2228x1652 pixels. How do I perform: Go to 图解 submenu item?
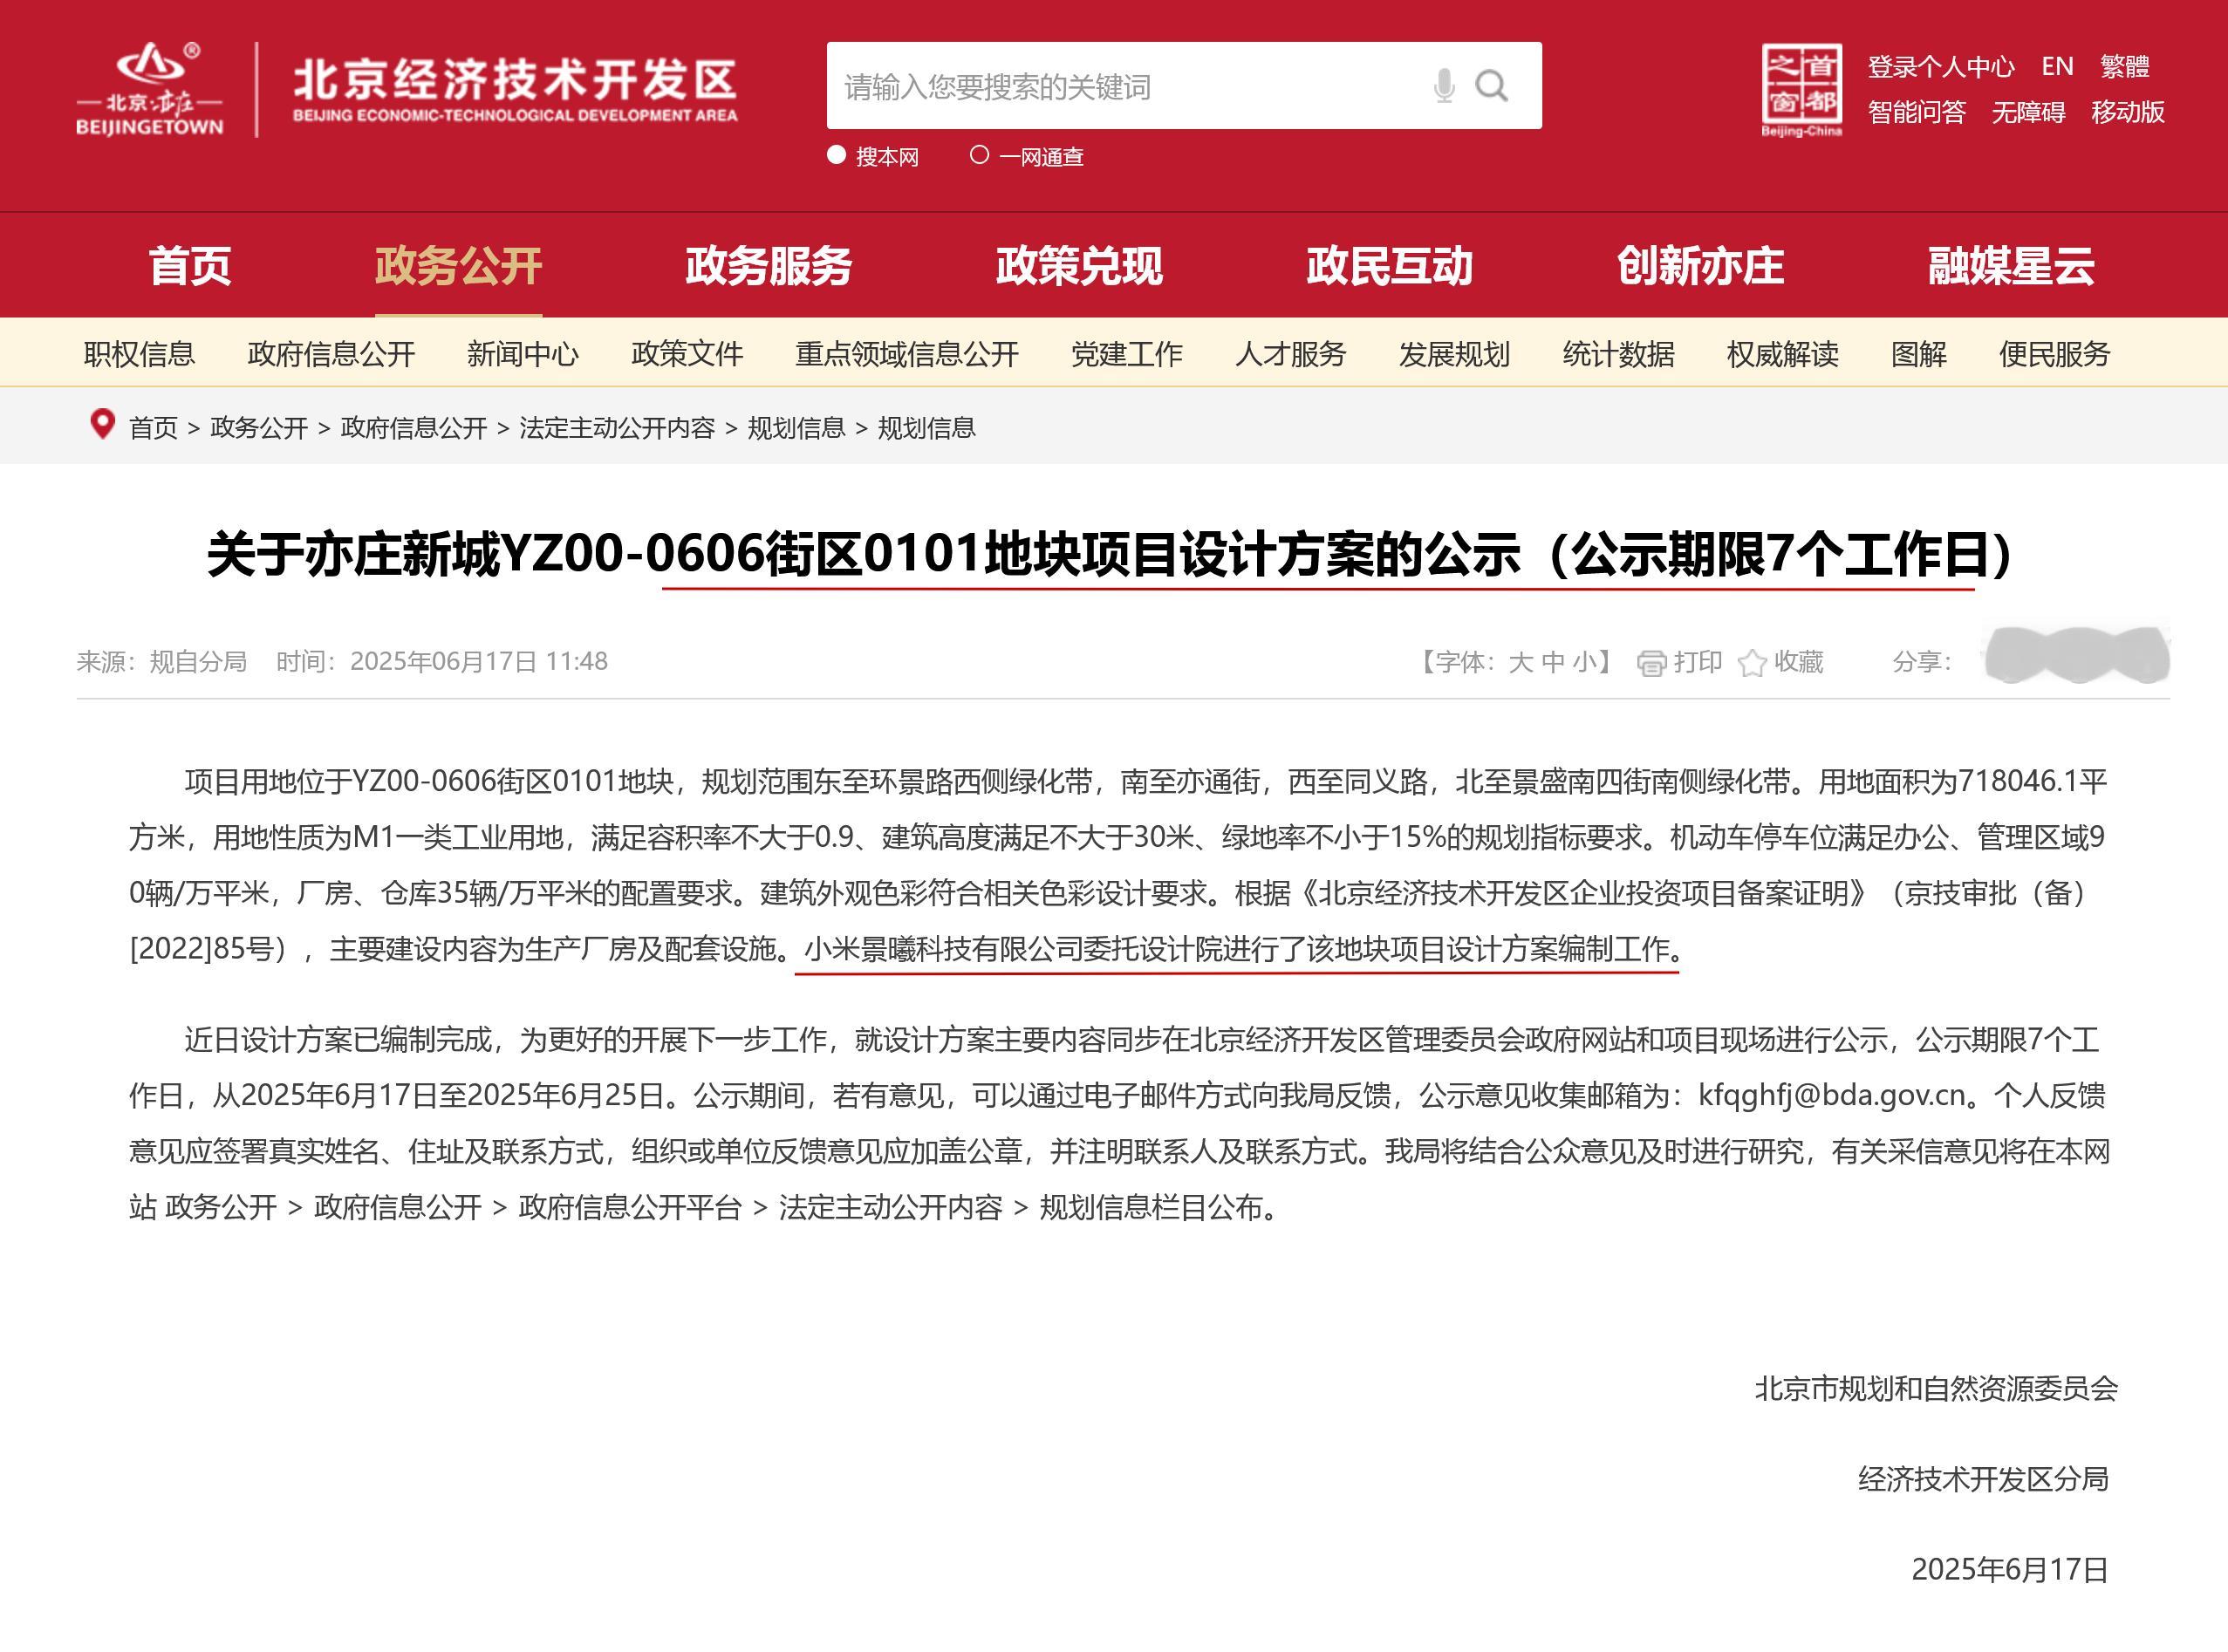pos(1919,354)
